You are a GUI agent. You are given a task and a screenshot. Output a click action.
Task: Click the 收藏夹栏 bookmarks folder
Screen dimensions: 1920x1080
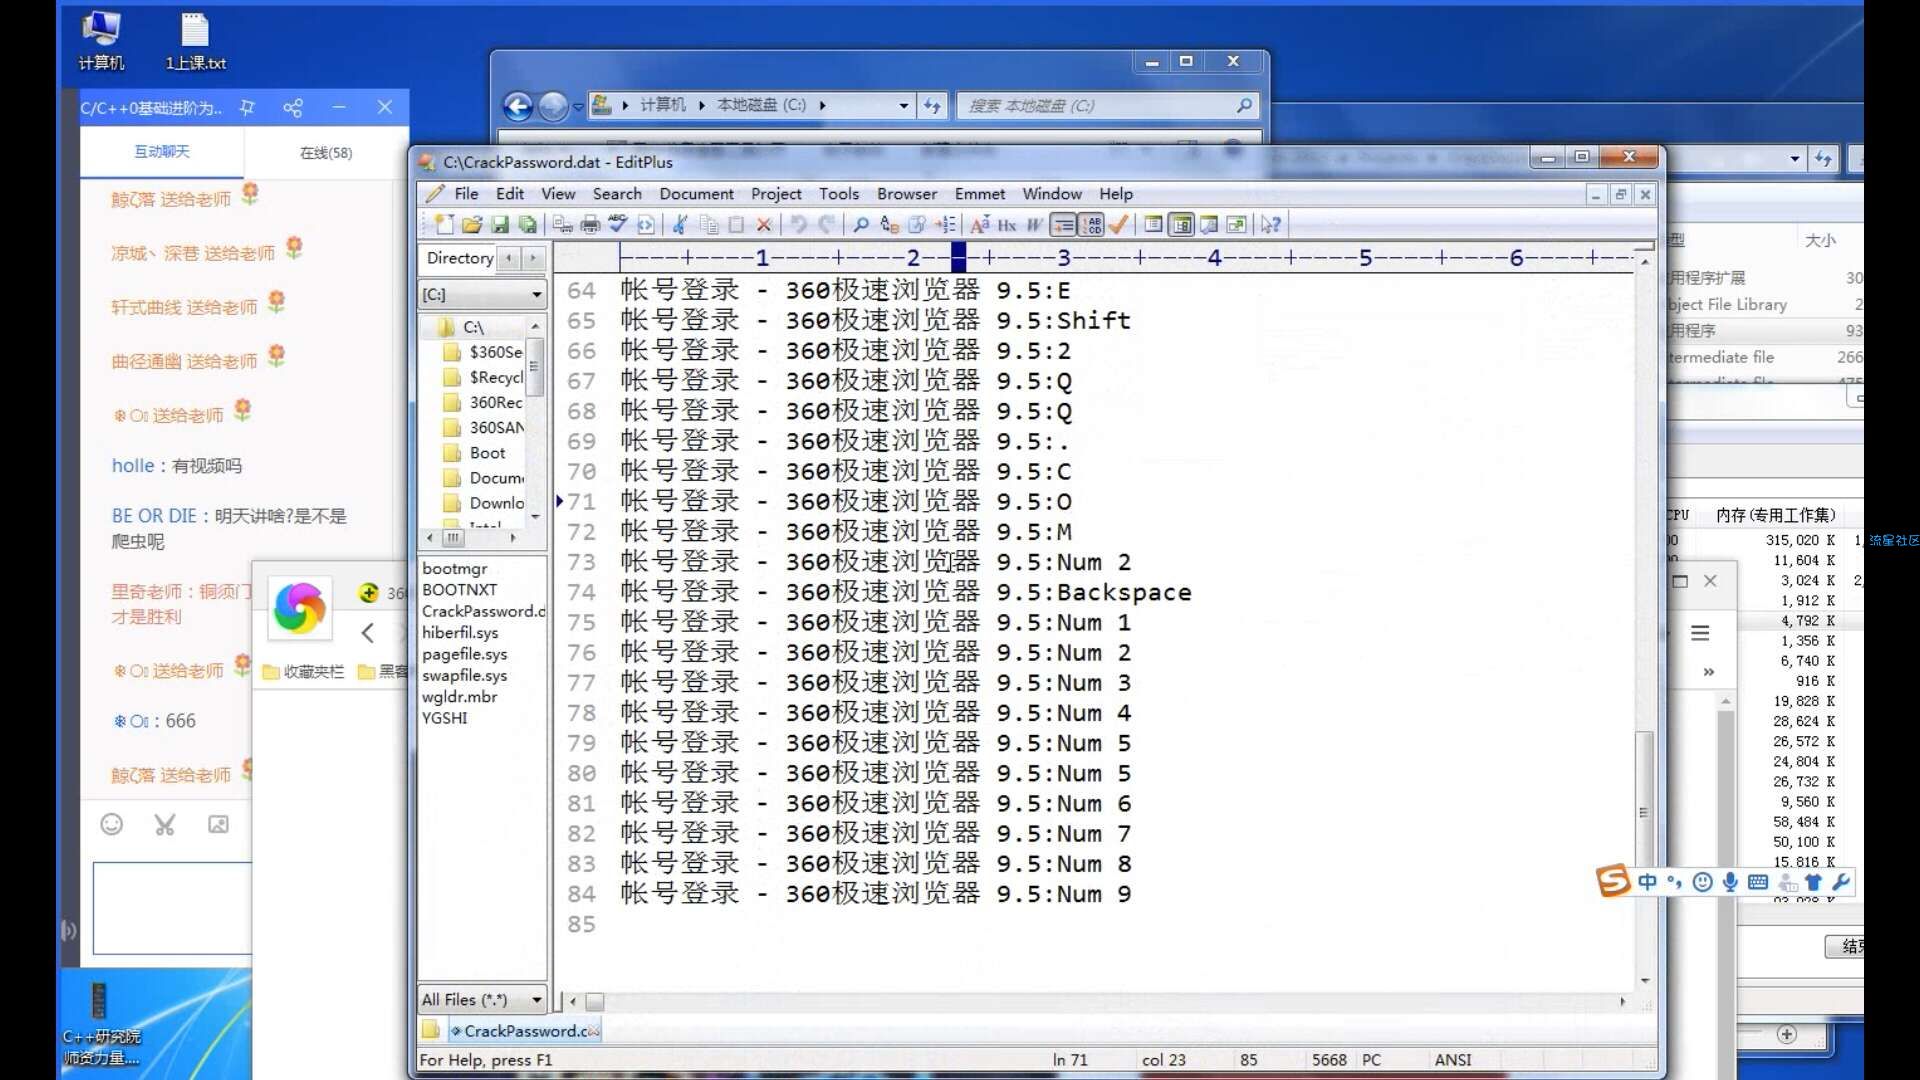pos(303,672)
